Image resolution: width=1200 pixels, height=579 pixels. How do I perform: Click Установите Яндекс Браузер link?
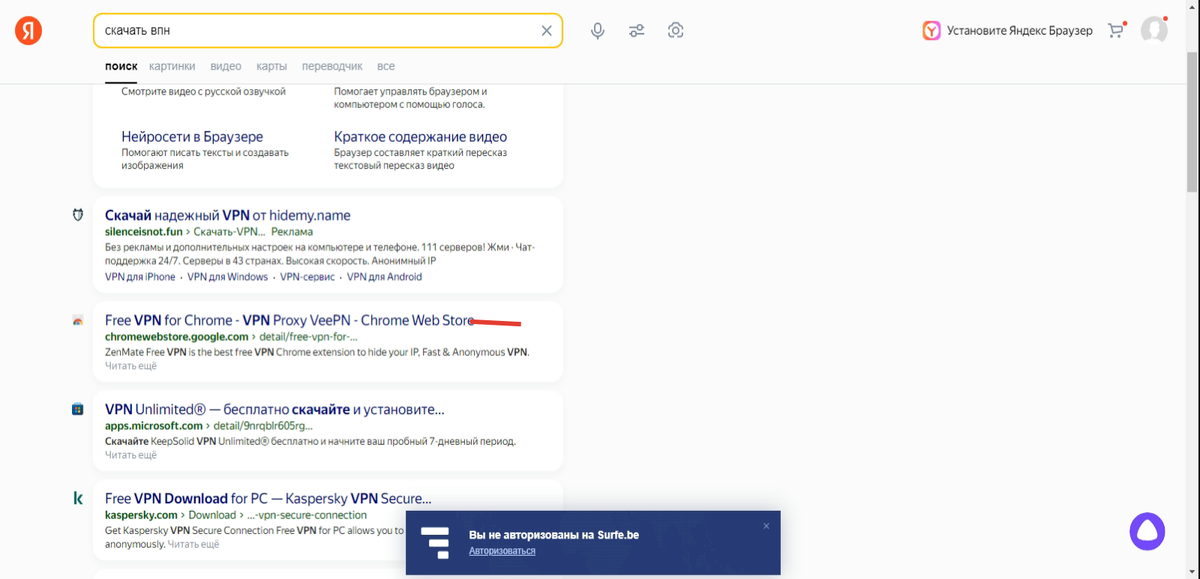[1020, 31]
